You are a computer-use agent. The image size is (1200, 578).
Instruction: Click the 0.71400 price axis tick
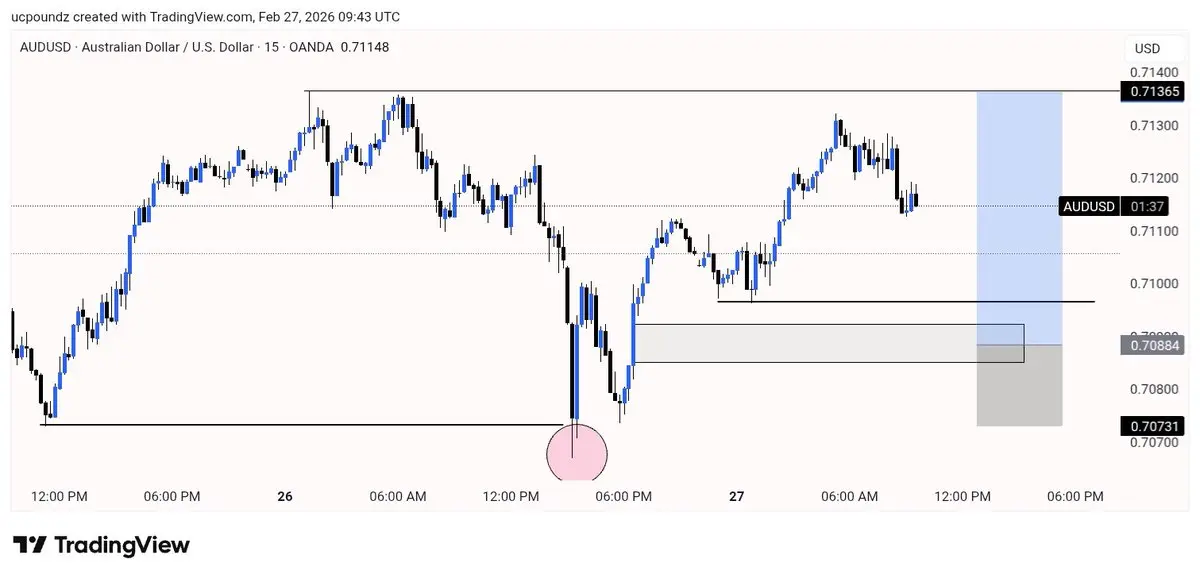coord(1154,72)
